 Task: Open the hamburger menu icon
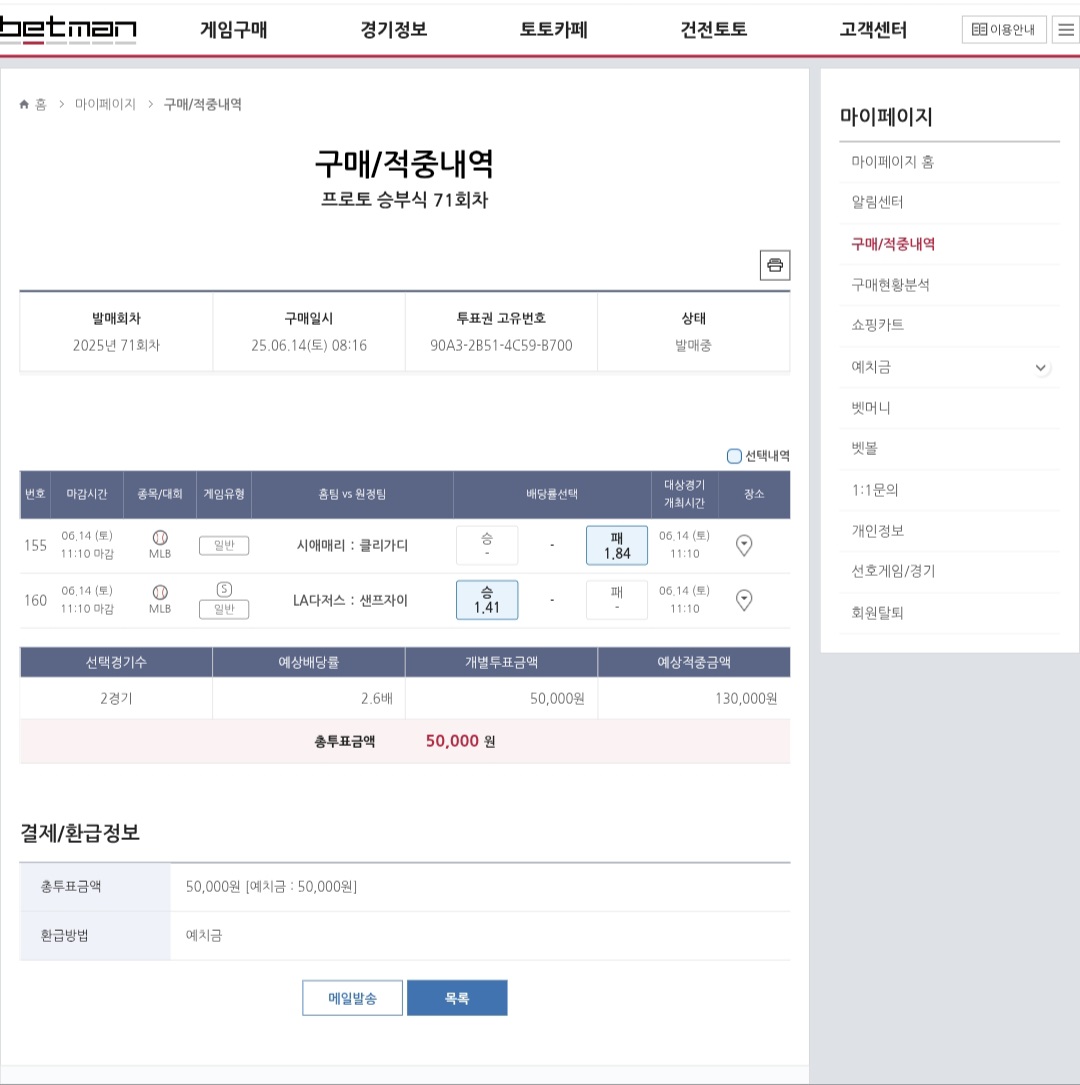pos(1066,30)
